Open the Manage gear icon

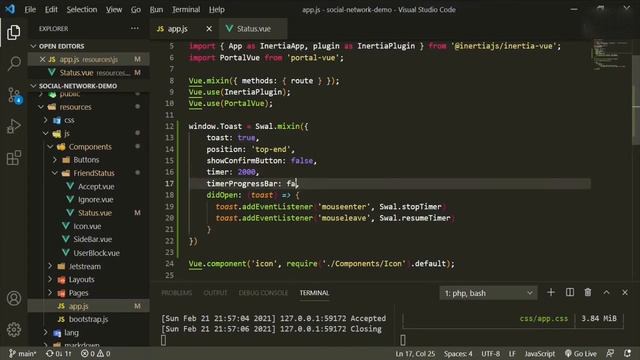13,329
